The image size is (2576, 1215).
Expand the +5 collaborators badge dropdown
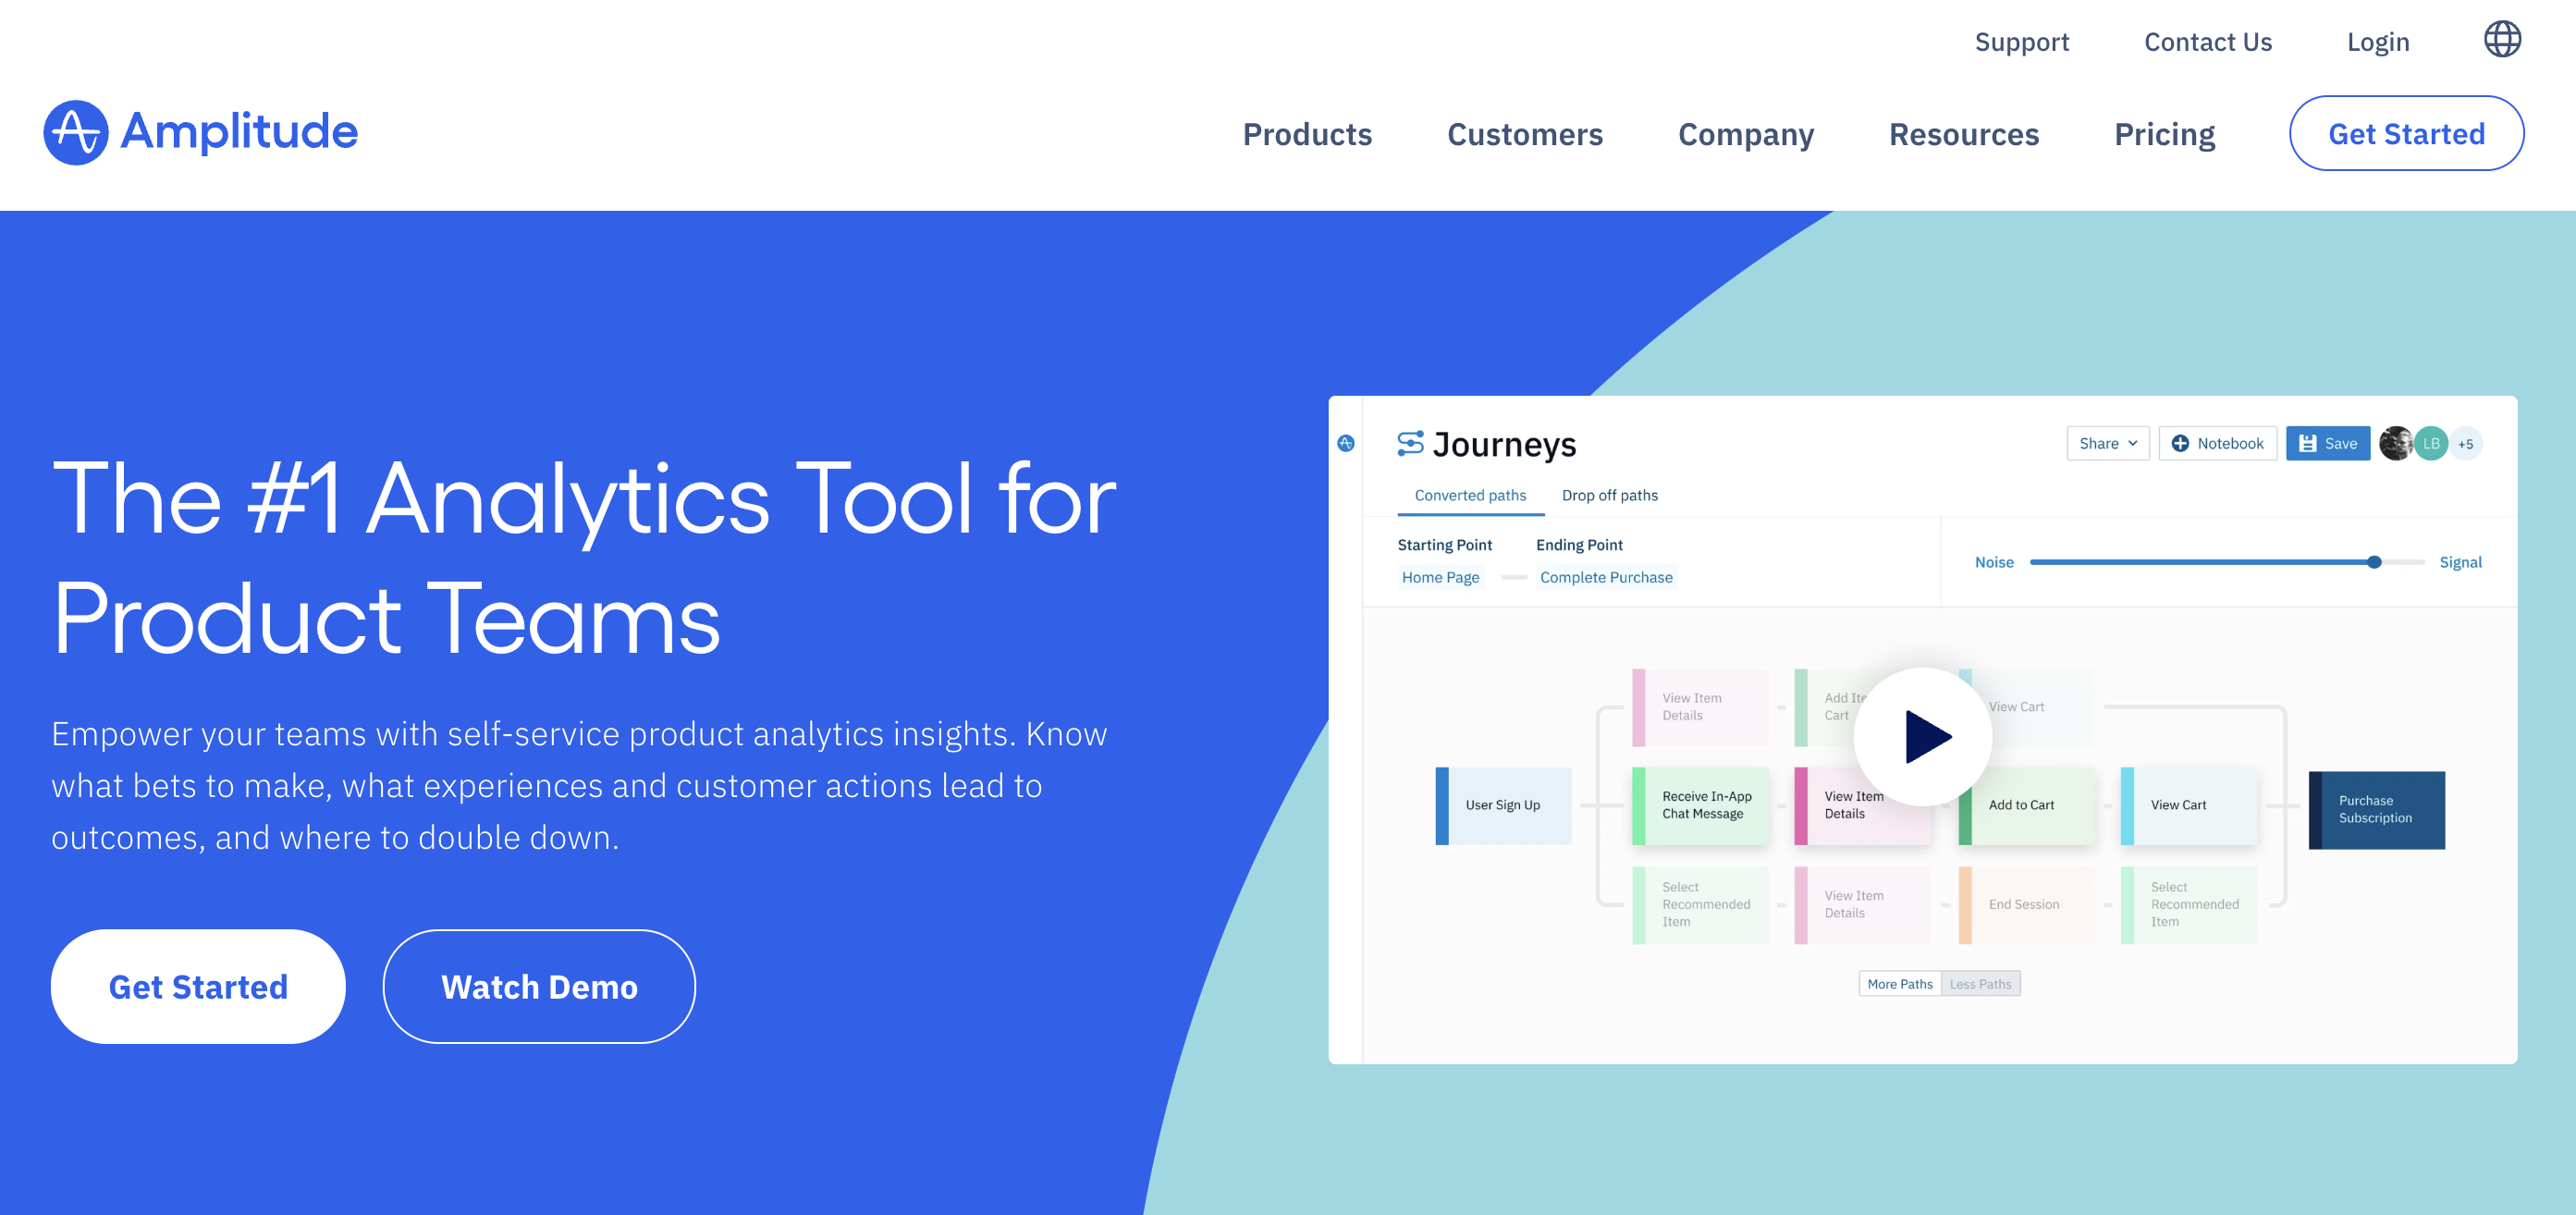point(2470,443)
